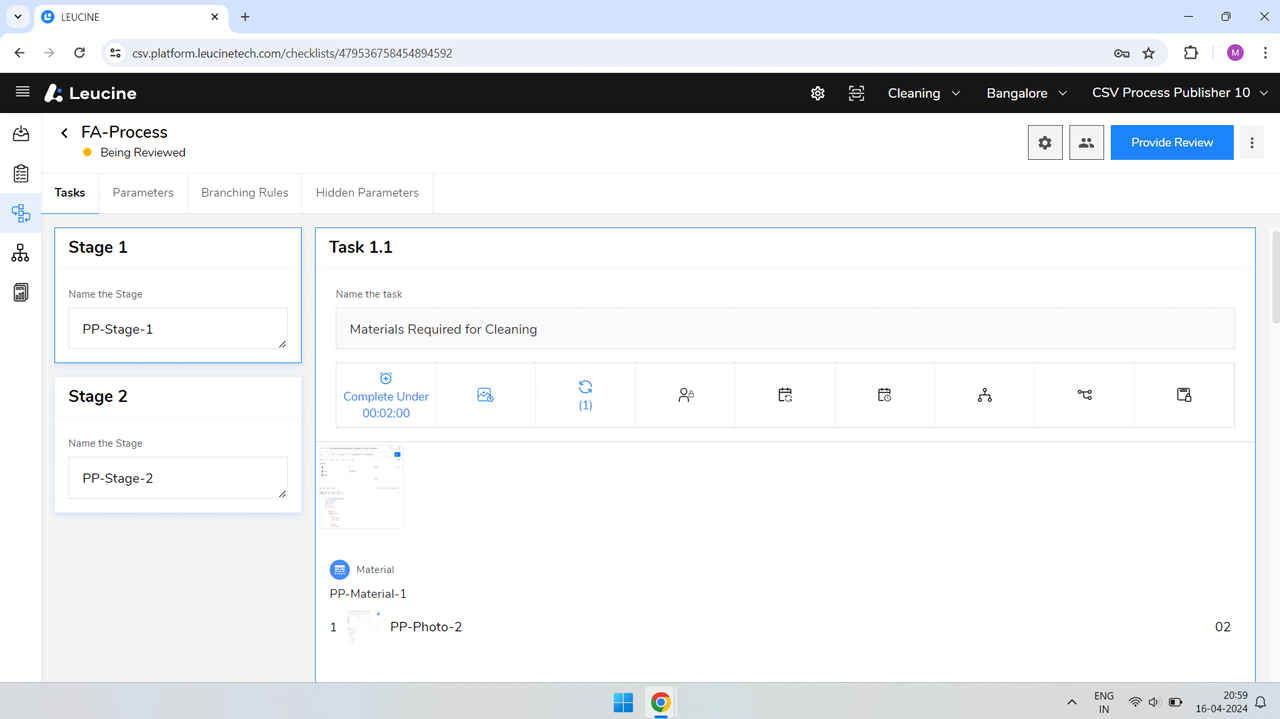Open the Hidden Parameters tab

[367, 193]
